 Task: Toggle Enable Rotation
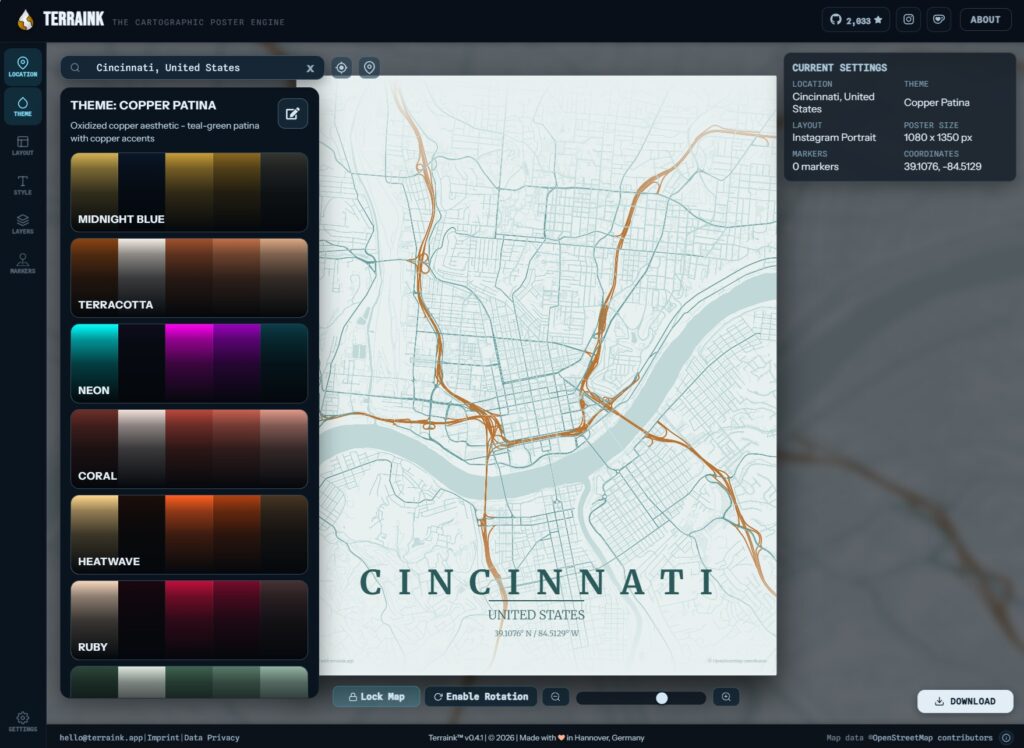480,697
